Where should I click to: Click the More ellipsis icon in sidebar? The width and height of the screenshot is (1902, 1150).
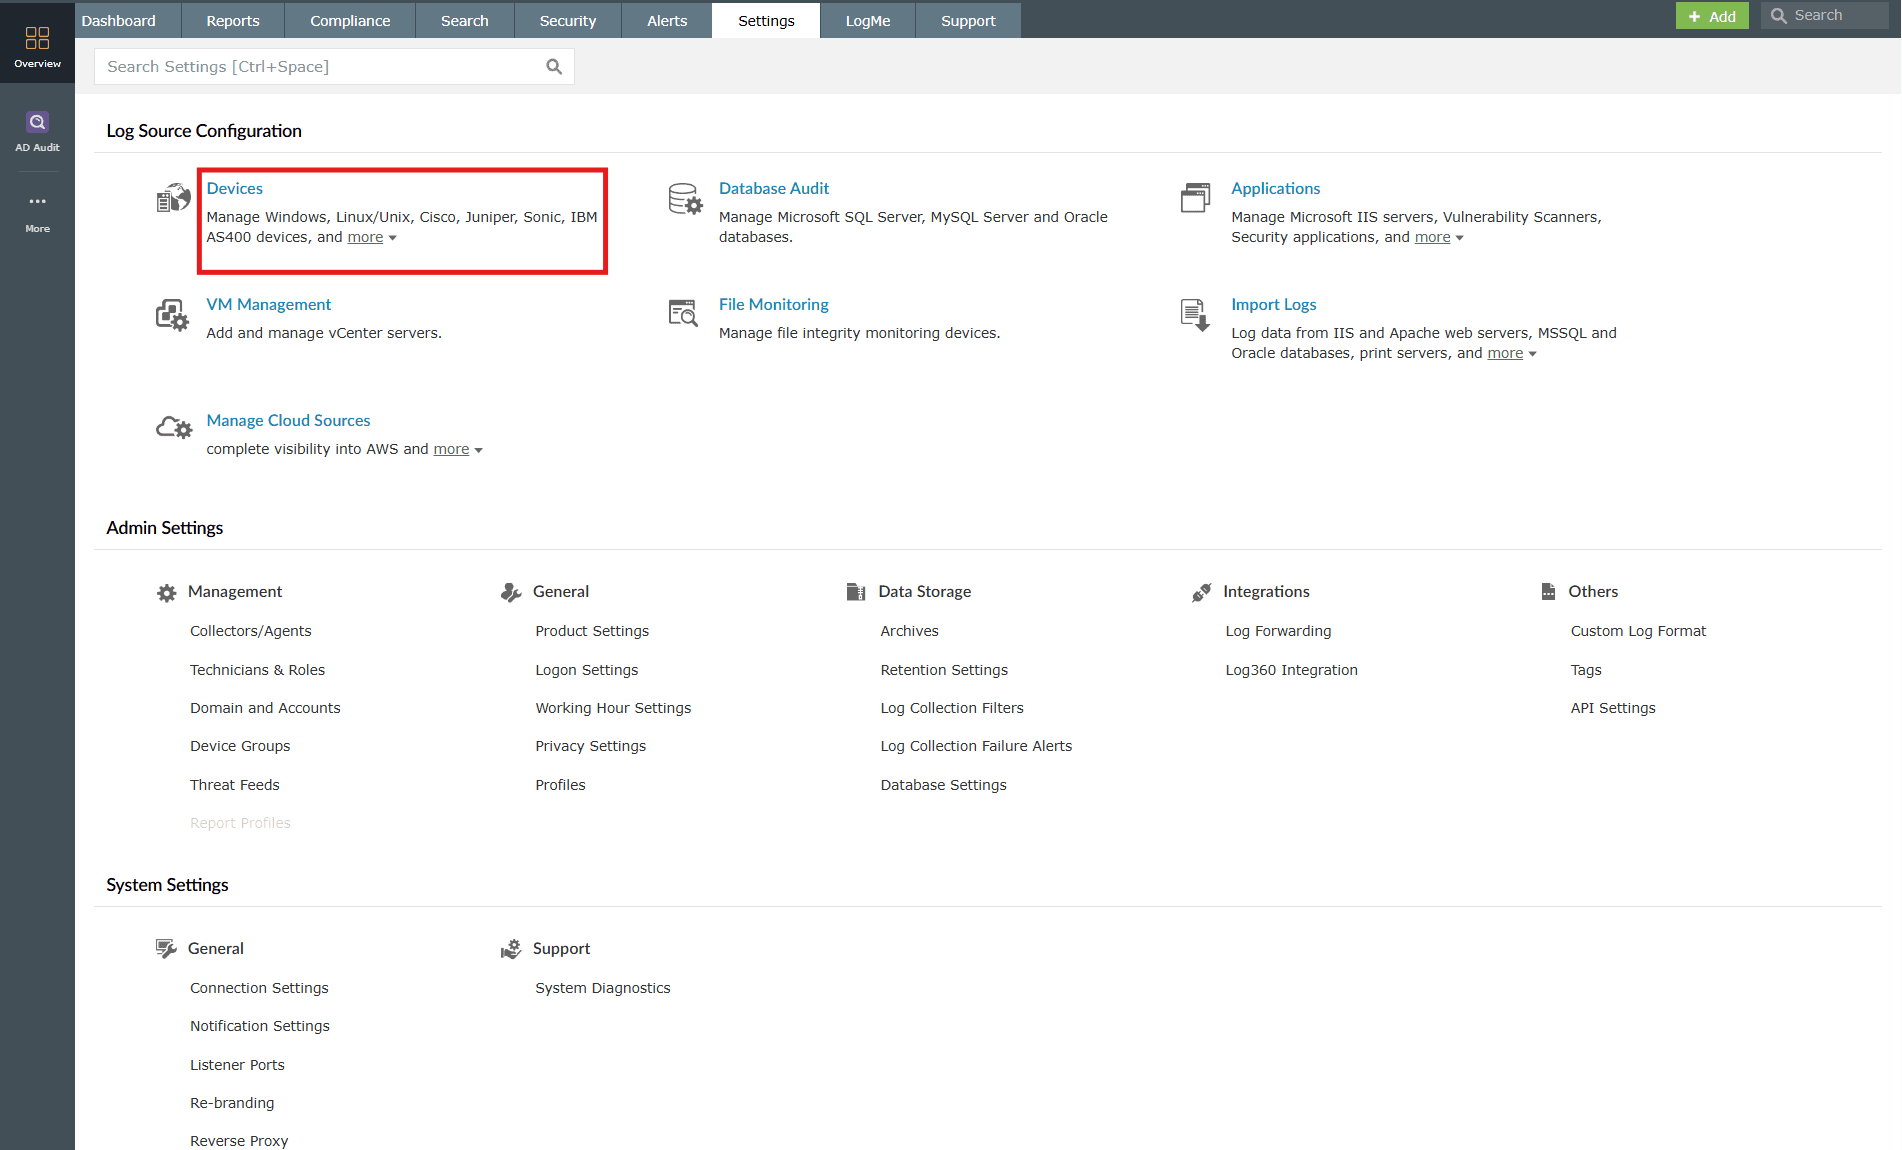coord(37,201)
